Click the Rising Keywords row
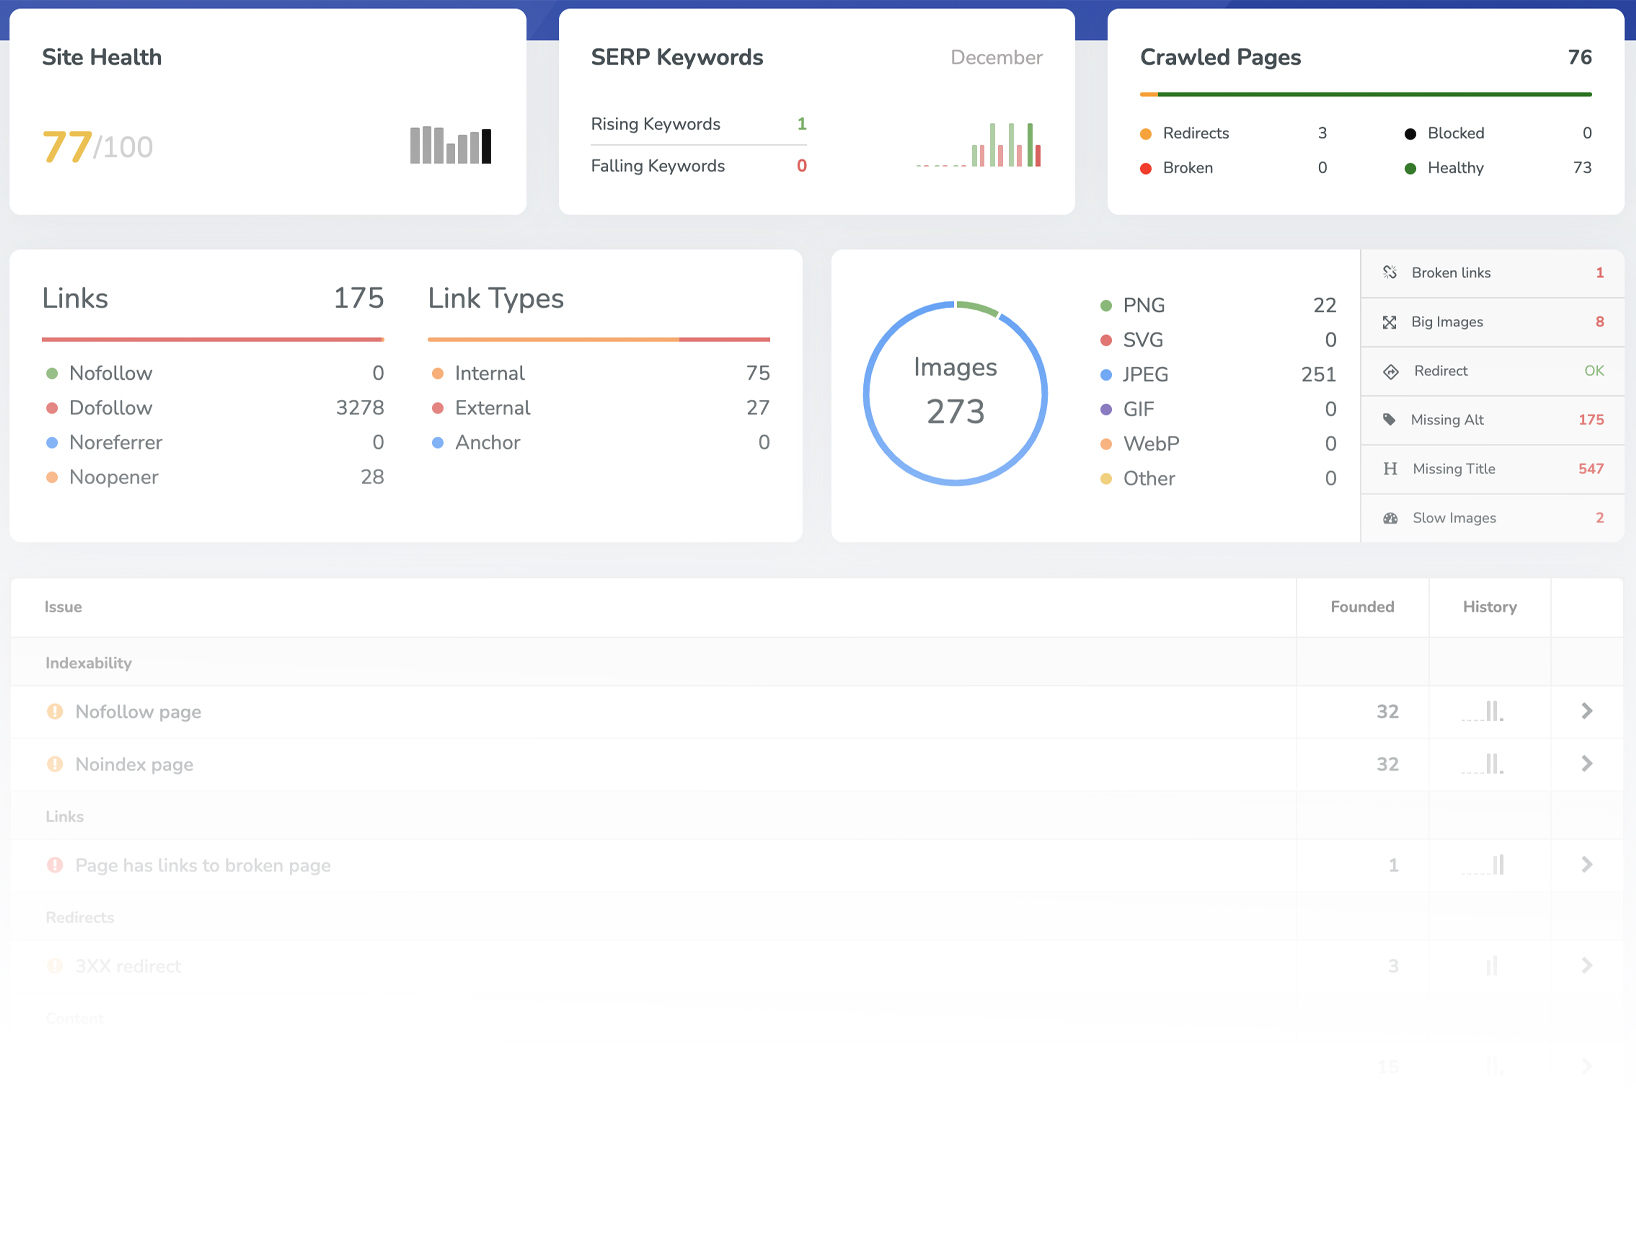This screenshot has height=1248, width=1636. (699, 124)
